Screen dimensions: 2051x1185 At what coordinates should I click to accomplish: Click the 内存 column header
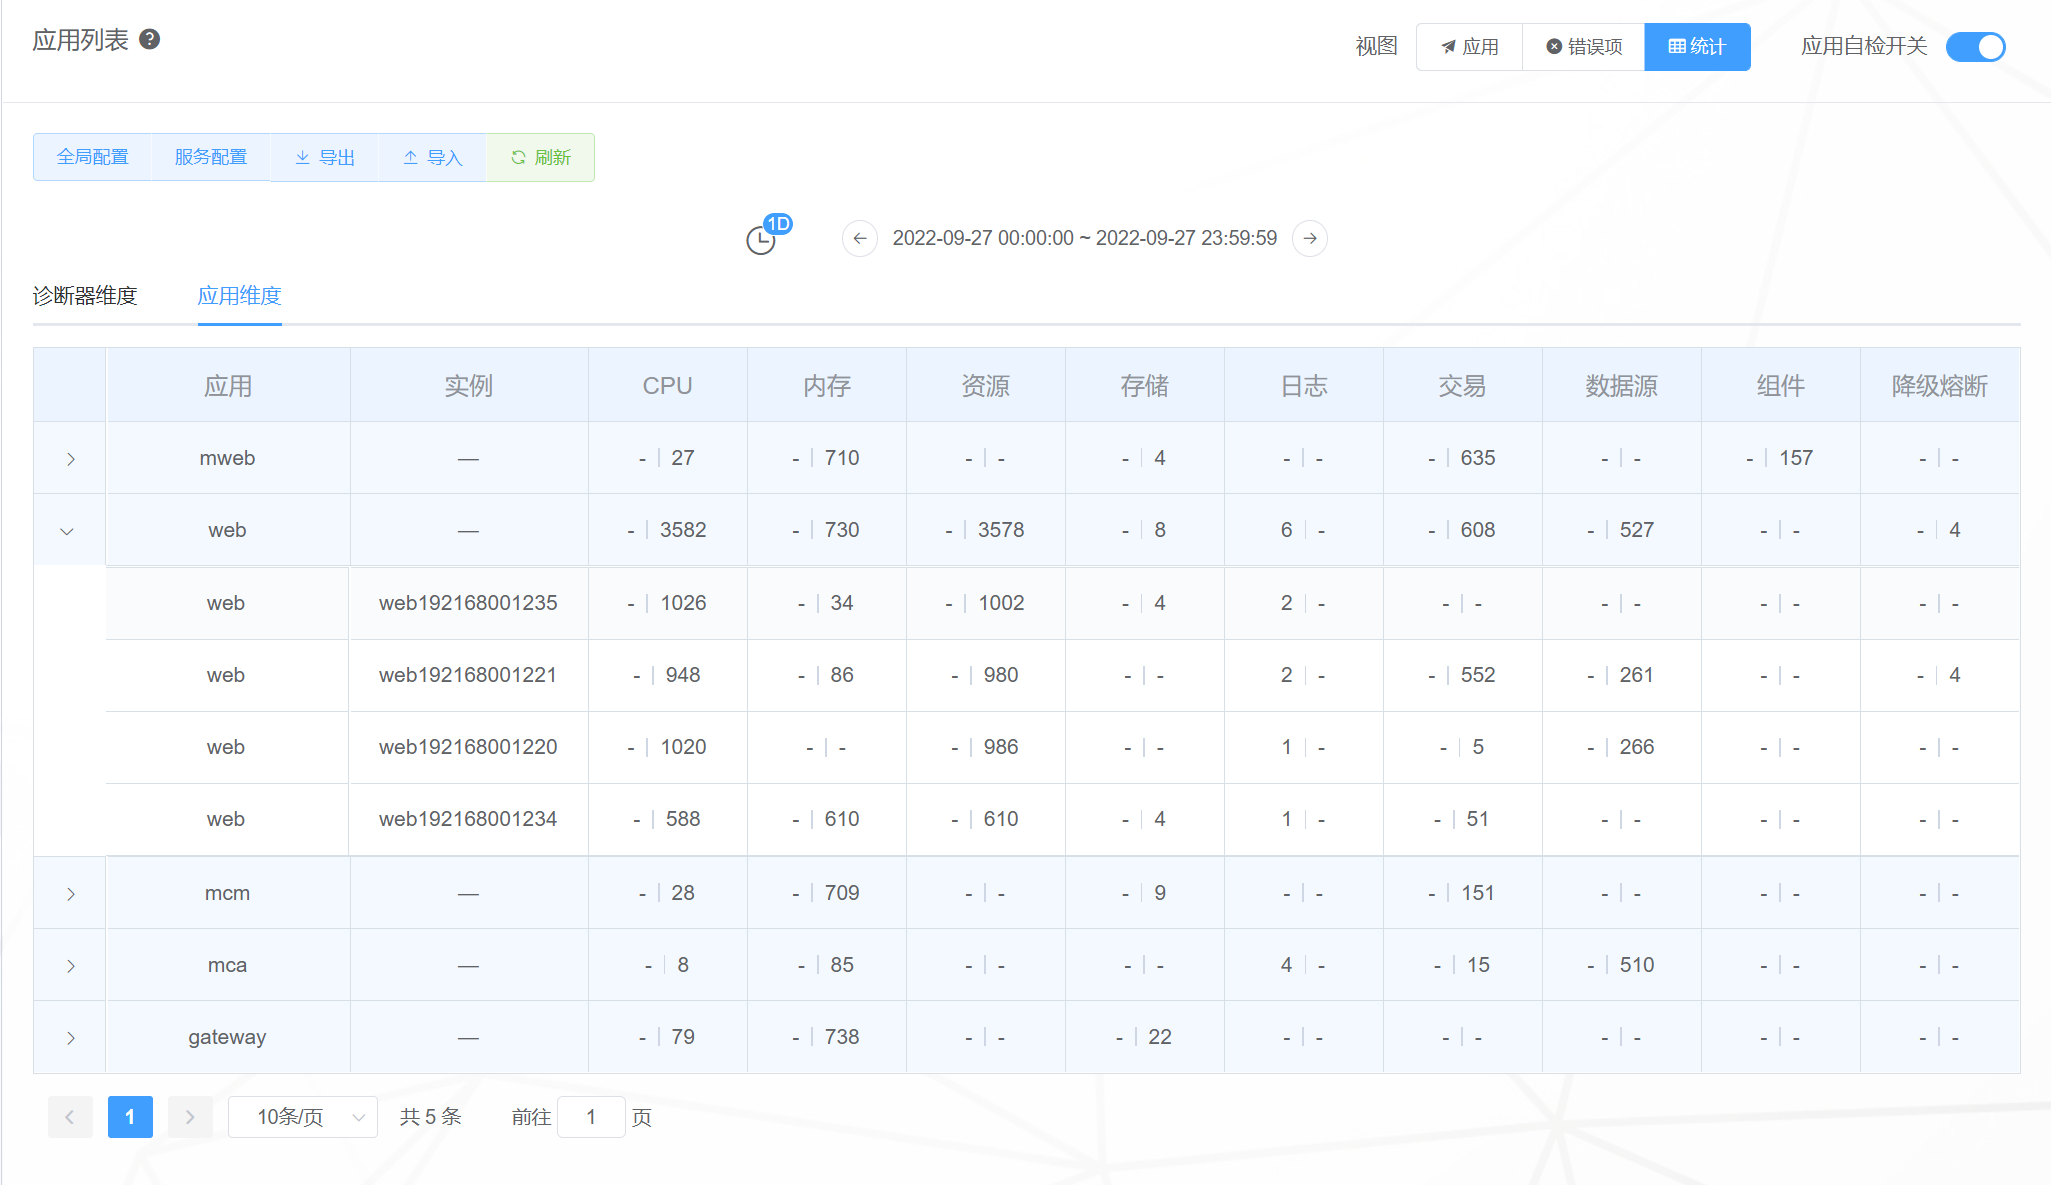pos(827,386)
